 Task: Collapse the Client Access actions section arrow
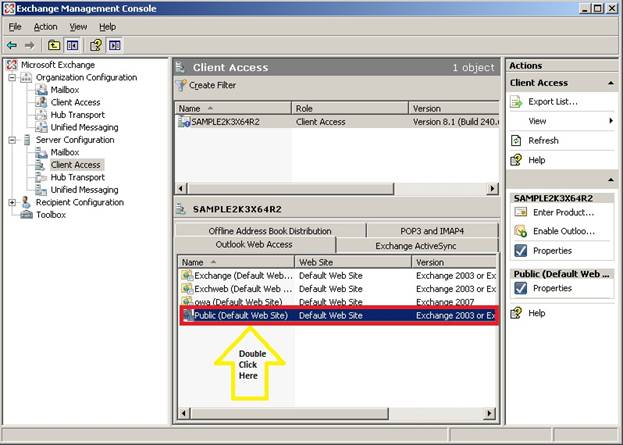point(611,83)
